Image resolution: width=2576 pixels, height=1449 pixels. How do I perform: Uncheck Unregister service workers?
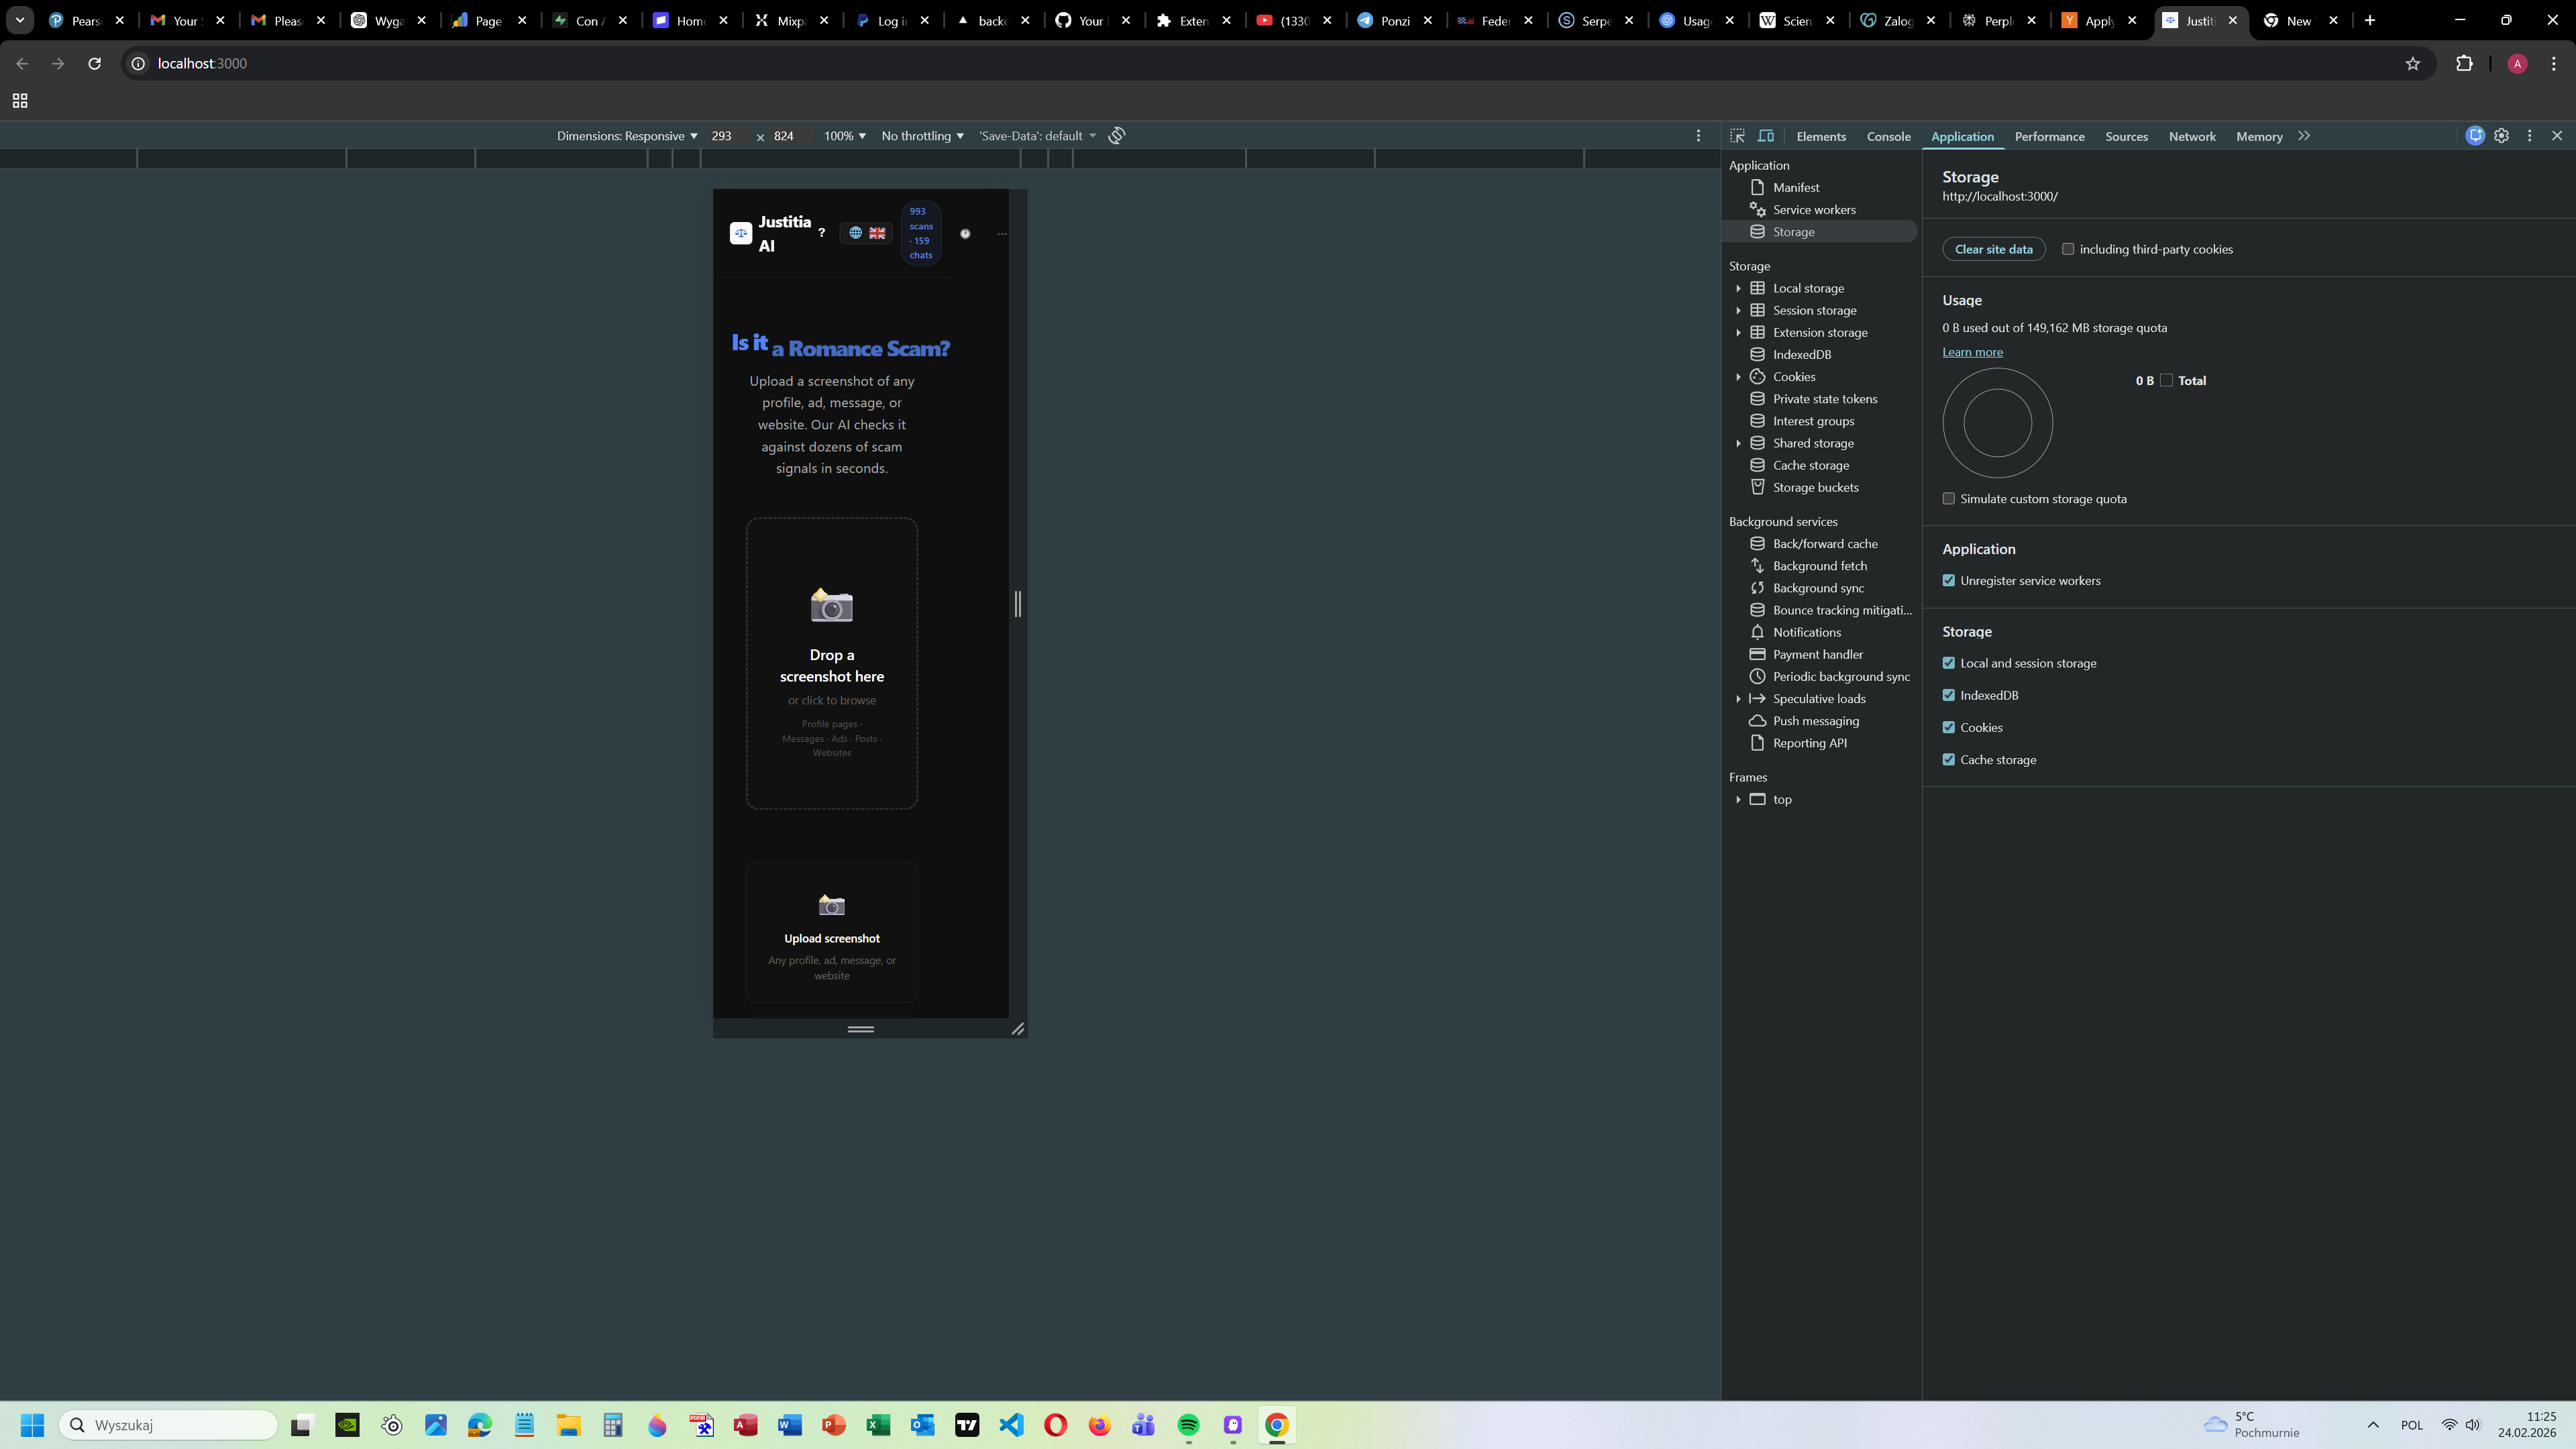[1948, 581]
